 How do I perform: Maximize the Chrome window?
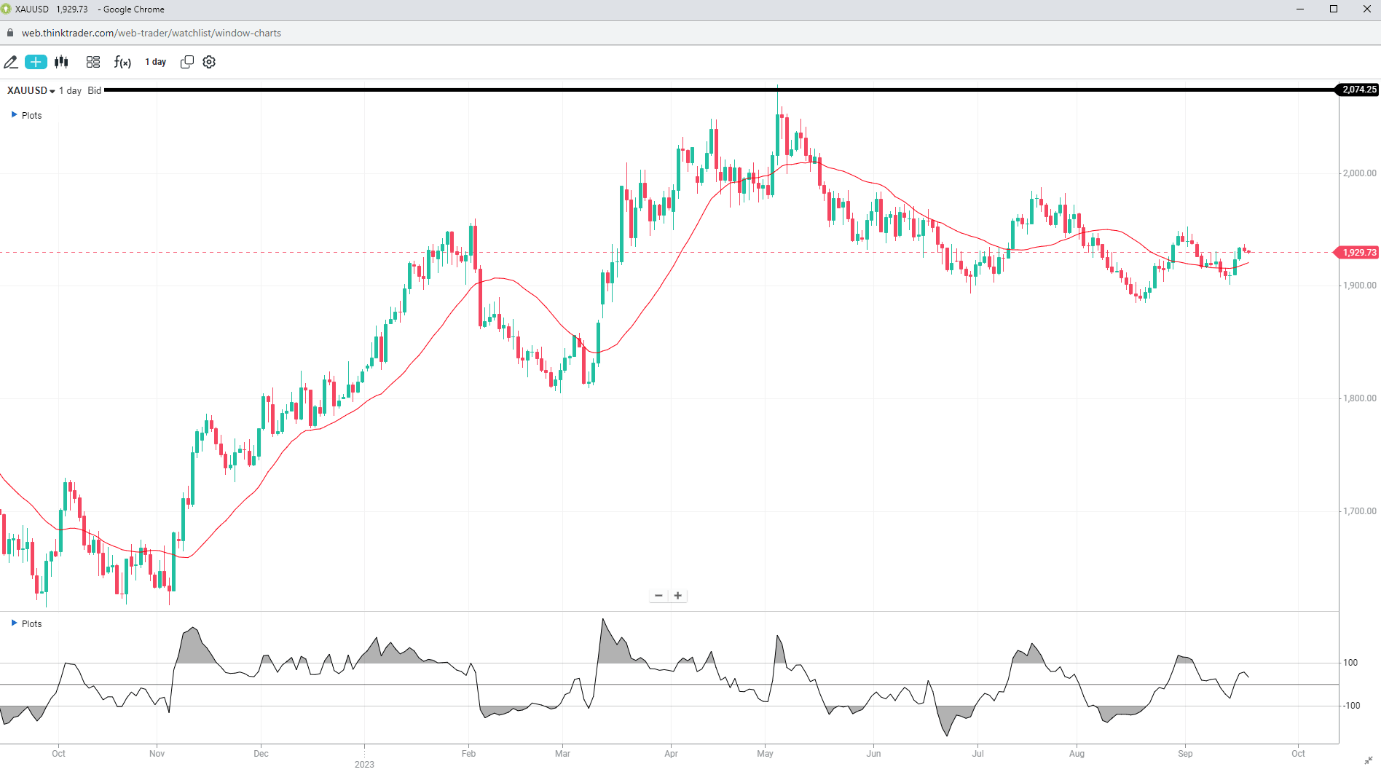[1333, 8]
